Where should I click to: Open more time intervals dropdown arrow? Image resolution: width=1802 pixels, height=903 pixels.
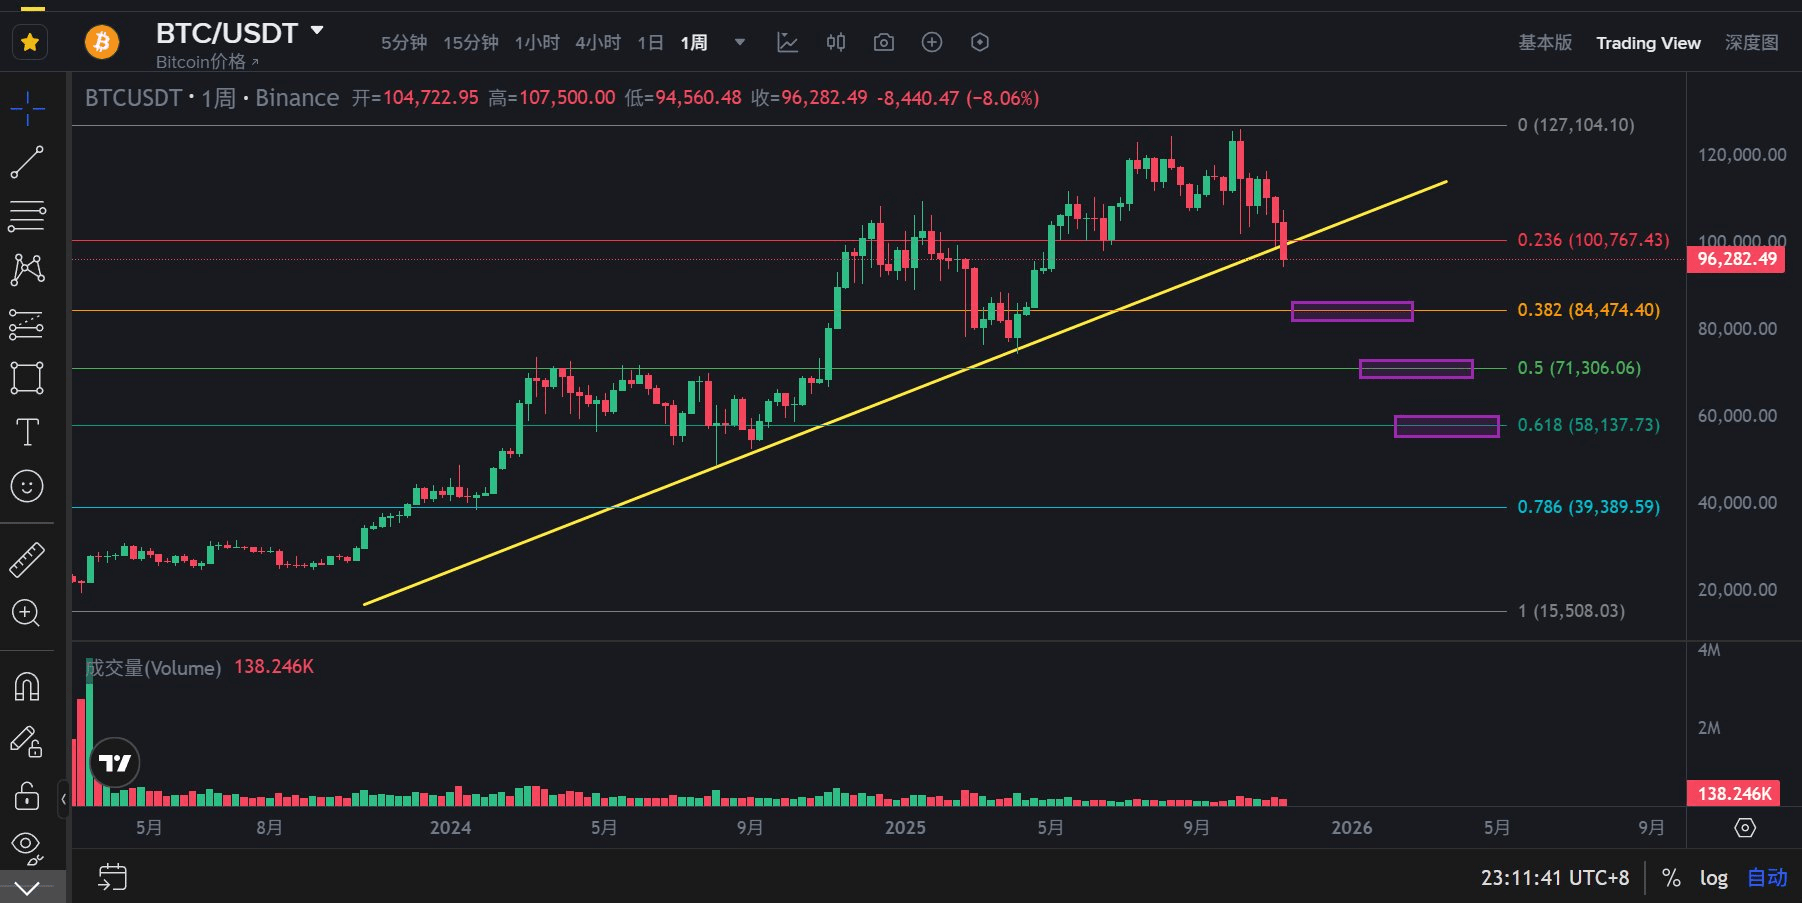[740, 42]
